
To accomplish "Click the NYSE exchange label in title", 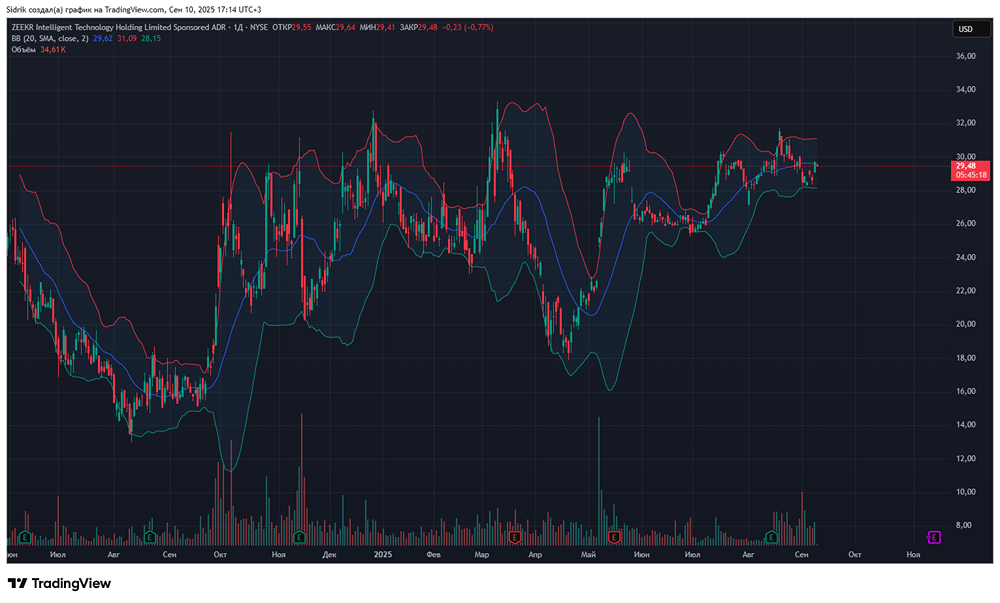I will (259, 27).
